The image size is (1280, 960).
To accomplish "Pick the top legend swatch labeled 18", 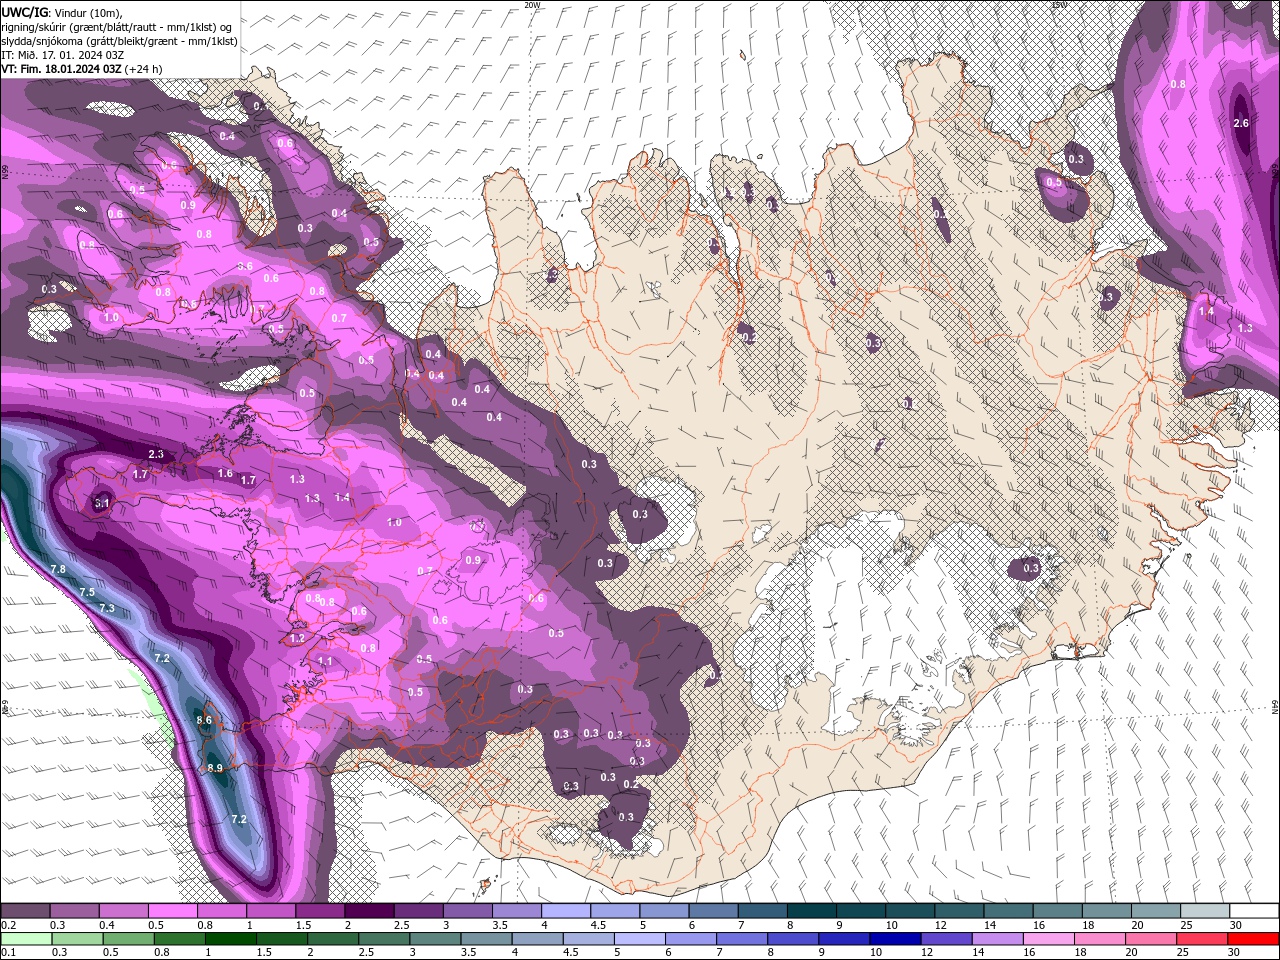I will [x=1105, y=911].
